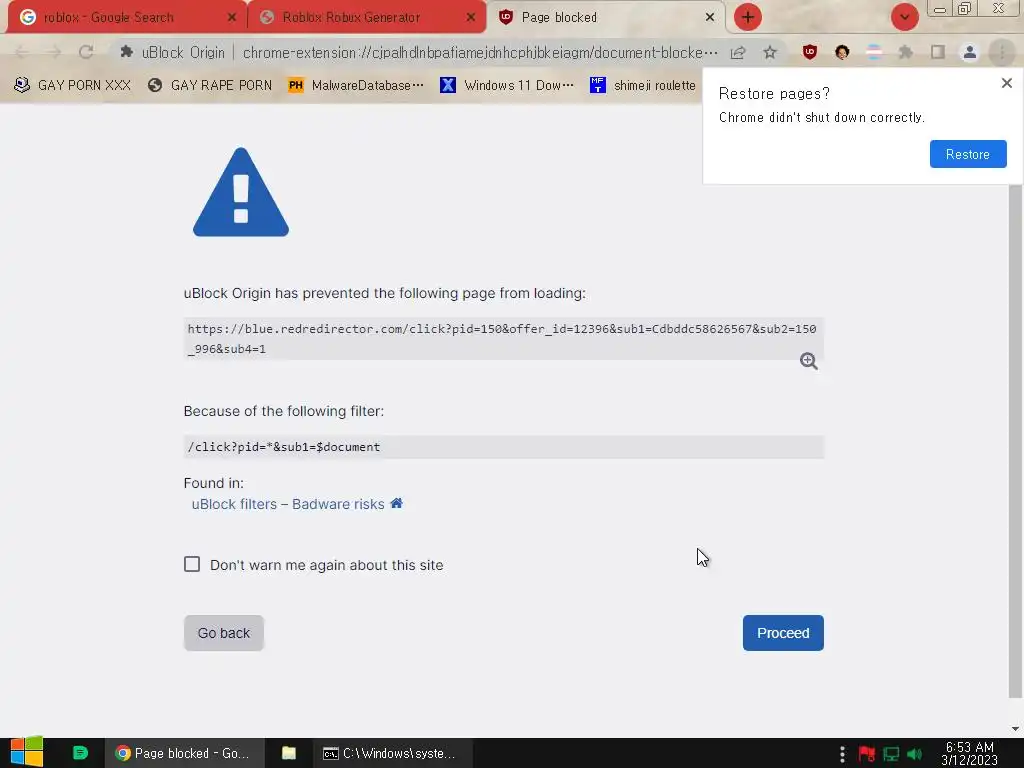Click the blue warning triangle image
The image size is (1024, 768).
point(241,192)
